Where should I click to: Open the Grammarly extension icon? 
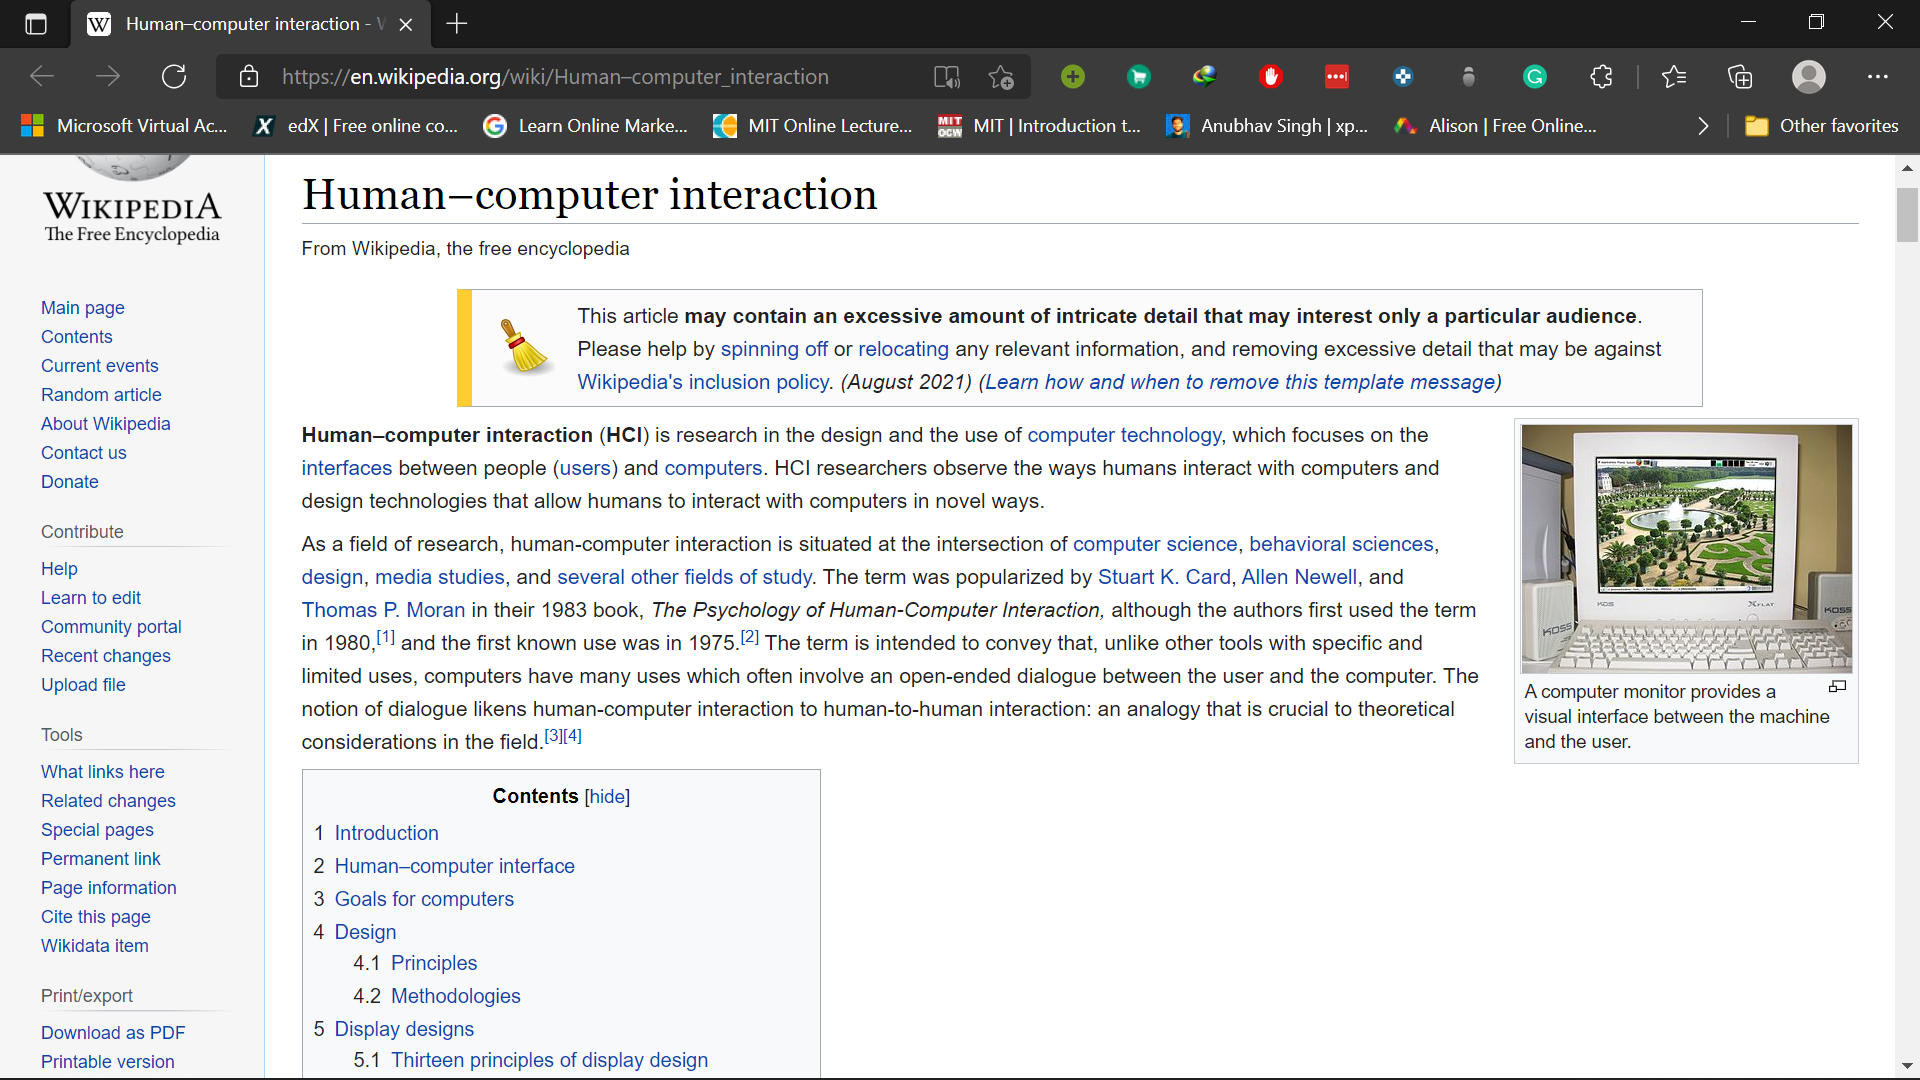(x=1535, y=77)
